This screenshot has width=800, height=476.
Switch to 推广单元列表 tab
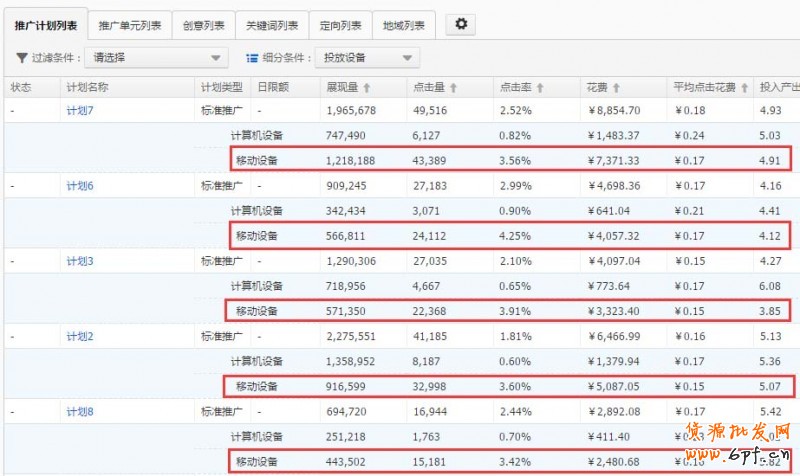[x=129, y=25]
